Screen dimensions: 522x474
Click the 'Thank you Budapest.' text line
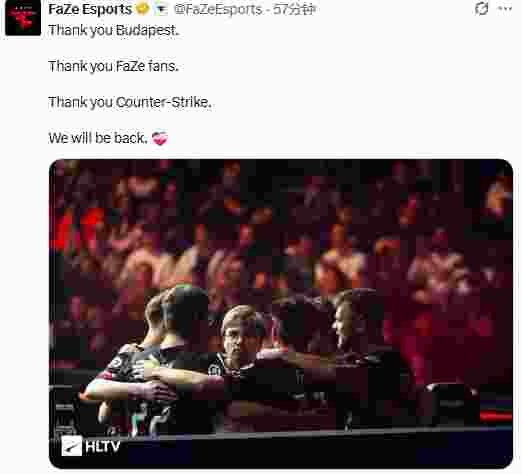pos(114,30)
